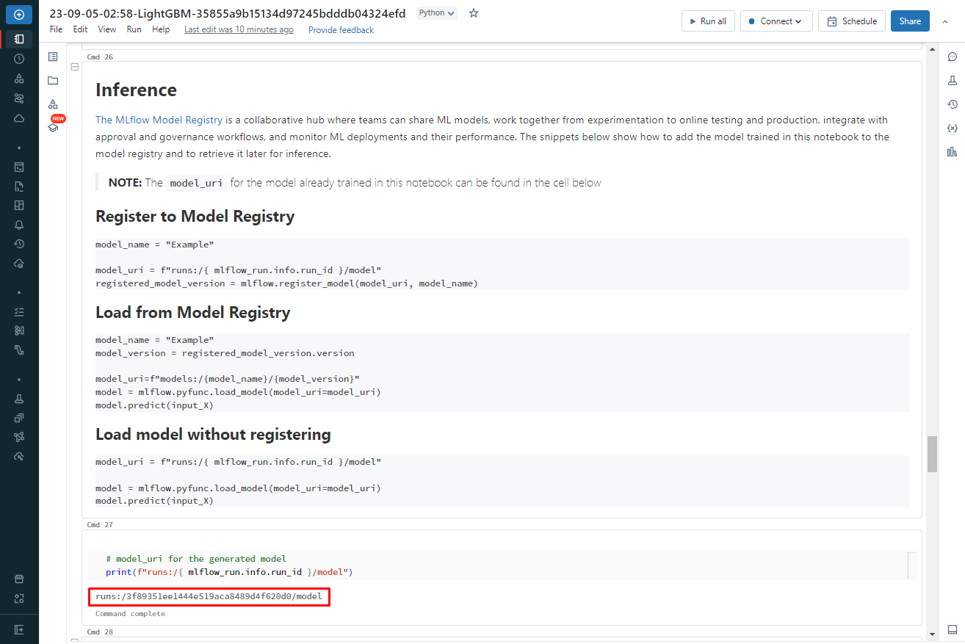Click the Share button
This screenshot has height=644, width=965.
[x=909, y=21]
